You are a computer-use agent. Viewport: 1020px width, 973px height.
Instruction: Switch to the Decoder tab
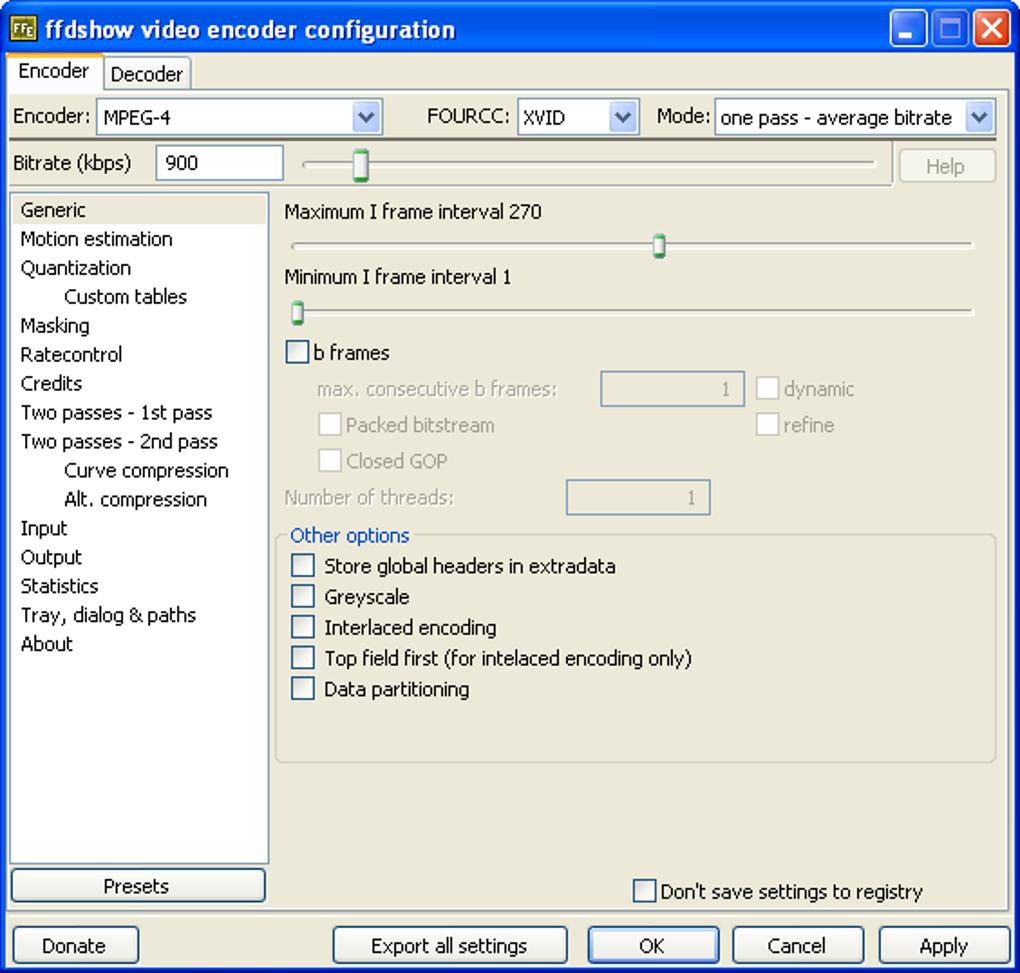click(147, 73)
